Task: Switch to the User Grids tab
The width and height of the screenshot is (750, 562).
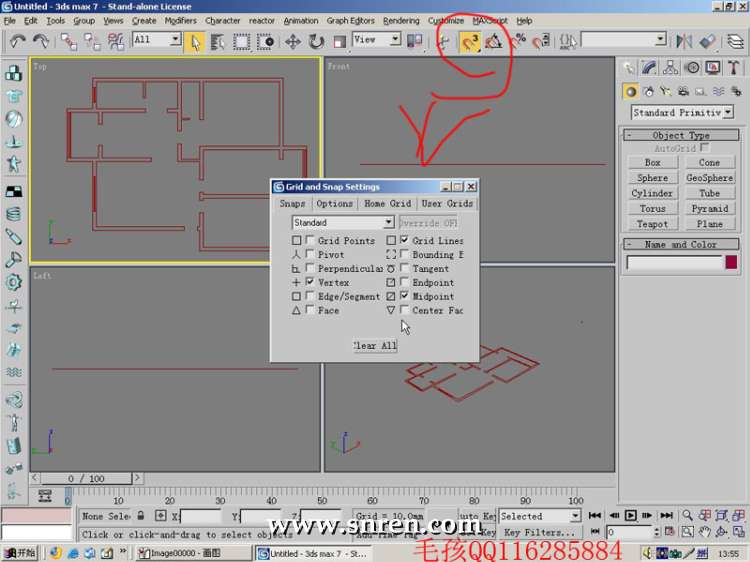Action: click(447, 204)
